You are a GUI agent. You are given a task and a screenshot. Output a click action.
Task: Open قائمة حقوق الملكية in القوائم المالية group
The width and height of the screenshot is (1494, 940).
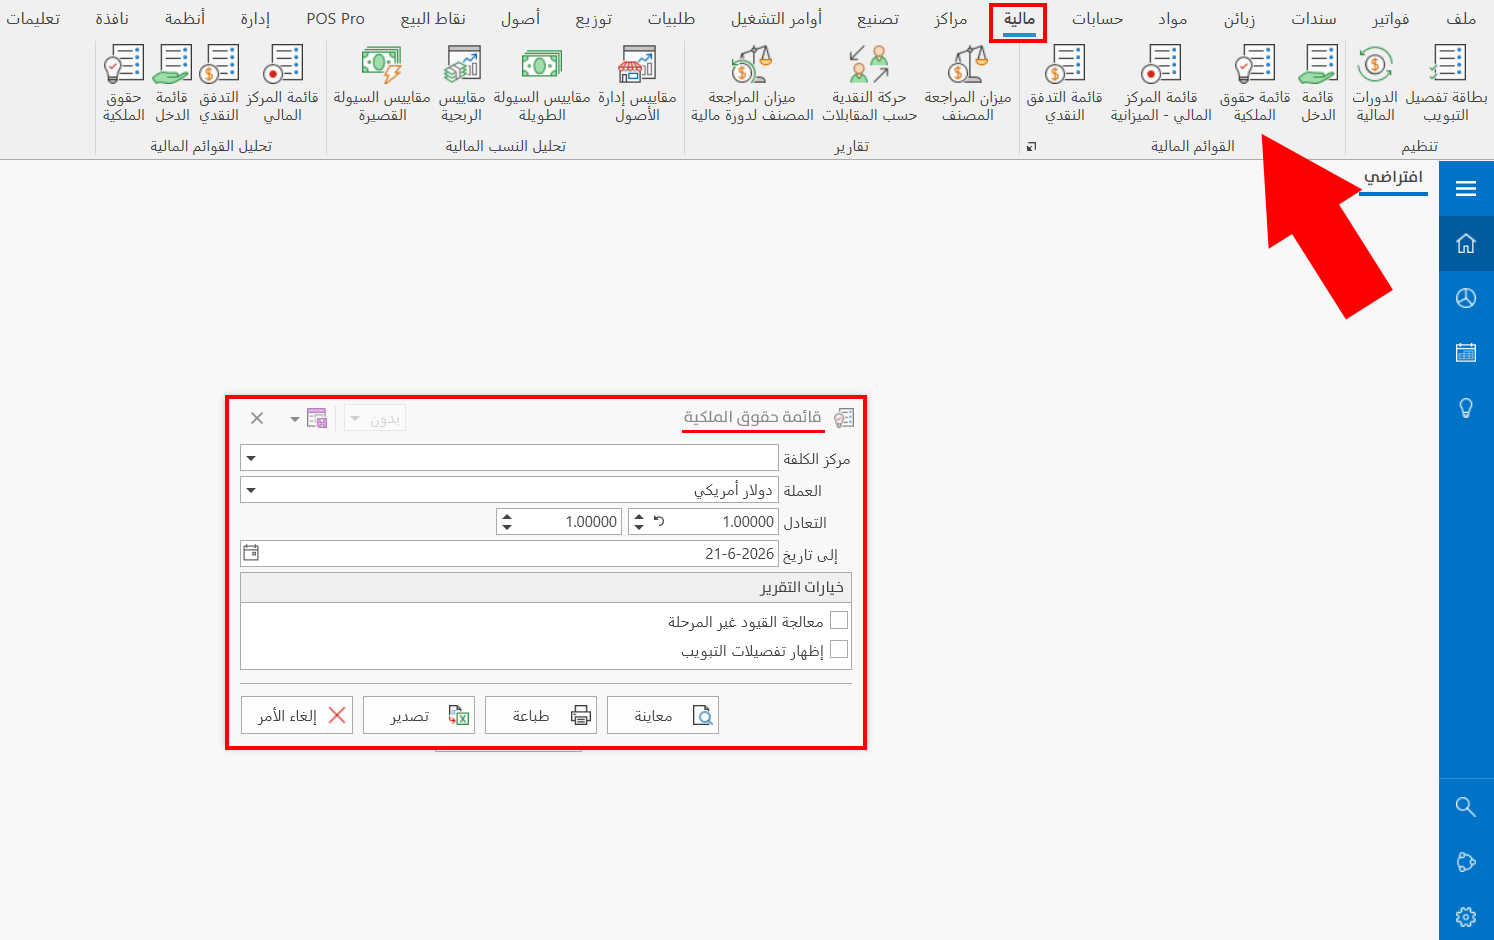pos(1255,84)
